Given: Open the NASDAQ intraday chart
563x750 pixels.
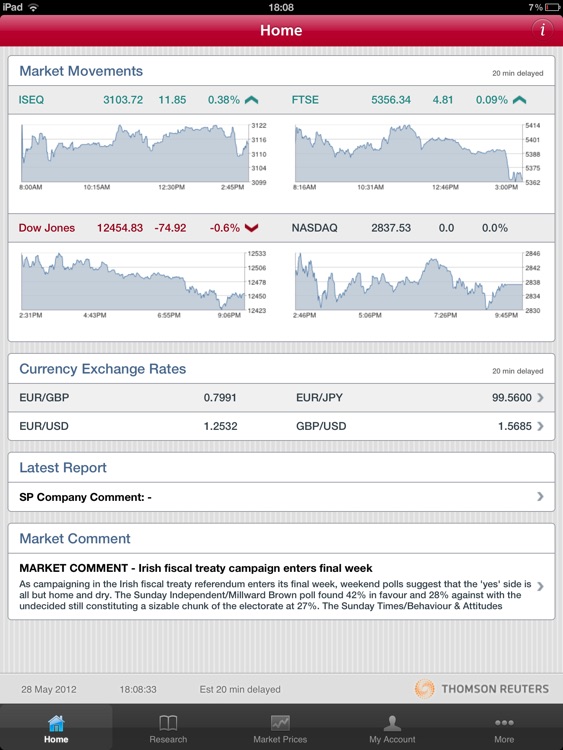Looking at the screenshot, I should (417, 285).
